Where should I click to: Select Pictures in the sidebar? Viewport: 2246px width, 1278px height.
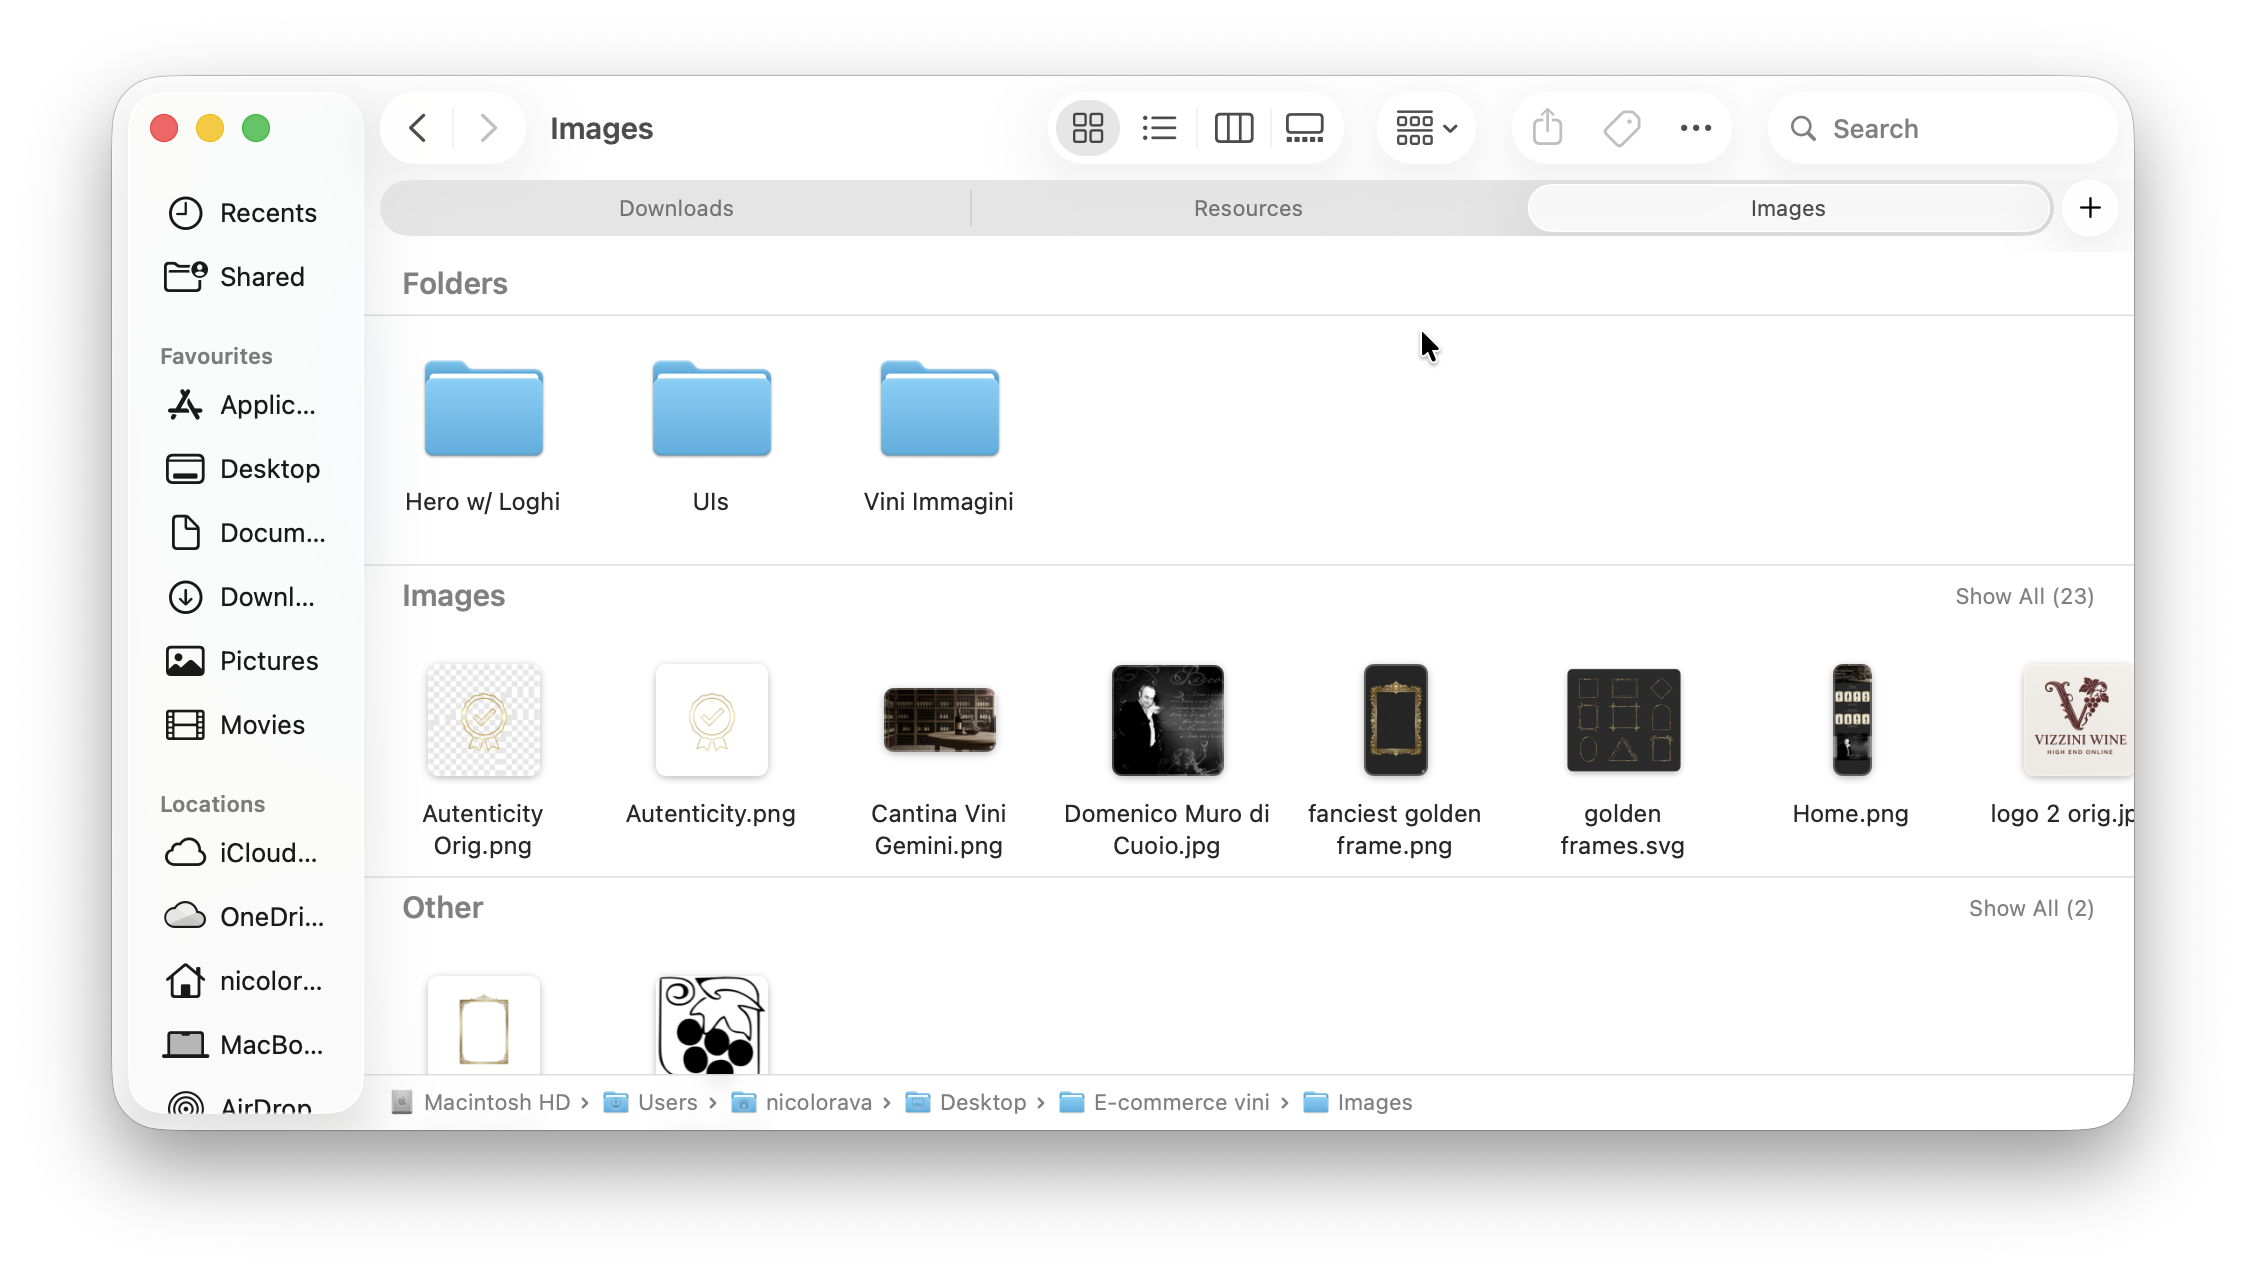click(x=267, y=660)
